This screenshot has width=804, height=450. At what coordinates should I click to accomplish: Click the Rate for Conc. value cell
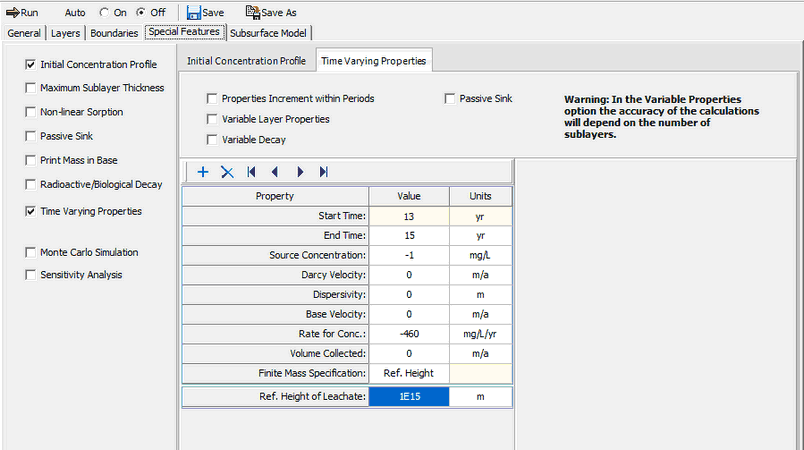coord(408,333)
